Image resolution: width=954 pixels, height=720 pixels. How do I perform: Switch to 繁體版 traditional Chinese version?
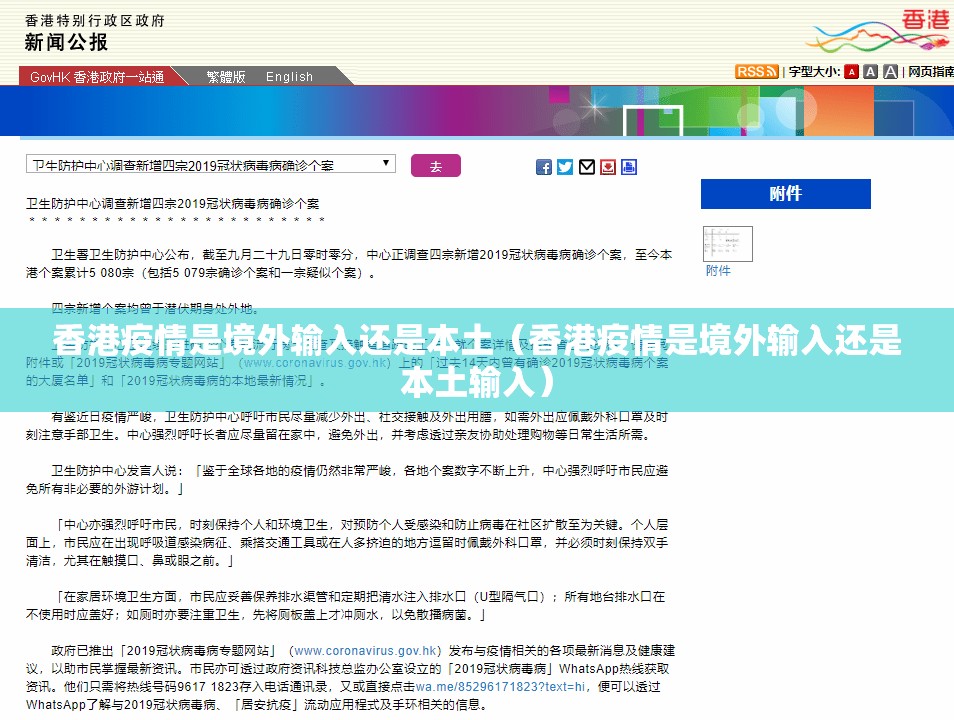coord(226,77)
